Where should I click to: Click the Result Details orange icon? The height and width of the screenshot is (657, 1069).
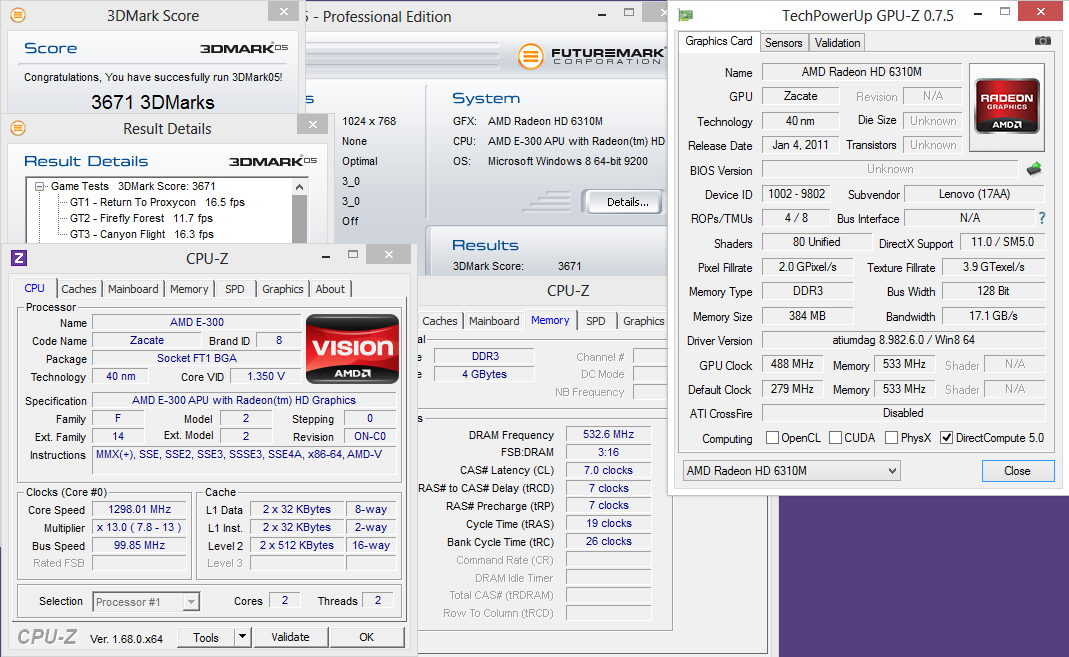tap(18, 127)
